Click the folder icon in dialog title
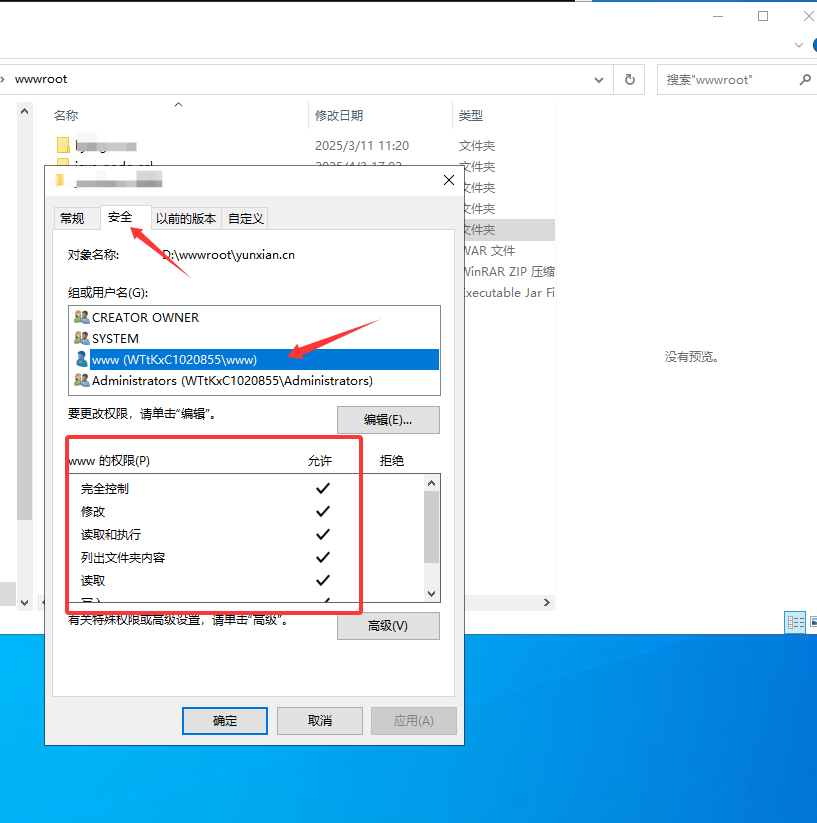Screen dimensions: 817x823 [60, 181]
